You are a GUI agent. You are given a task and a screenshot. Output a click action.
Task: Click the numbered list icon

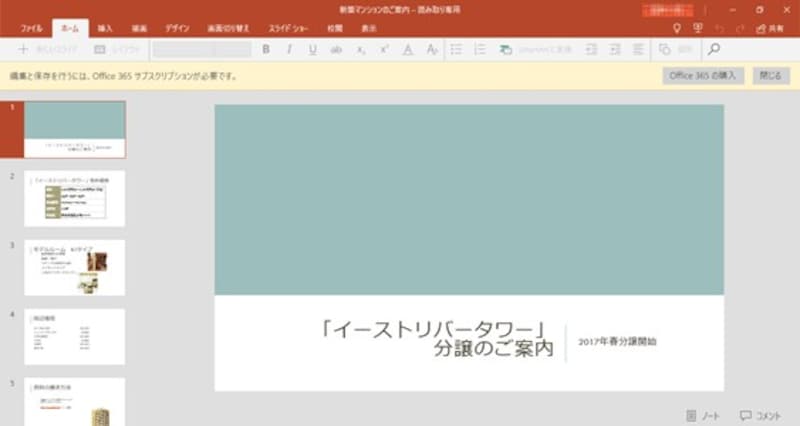[x=480, y=49]
